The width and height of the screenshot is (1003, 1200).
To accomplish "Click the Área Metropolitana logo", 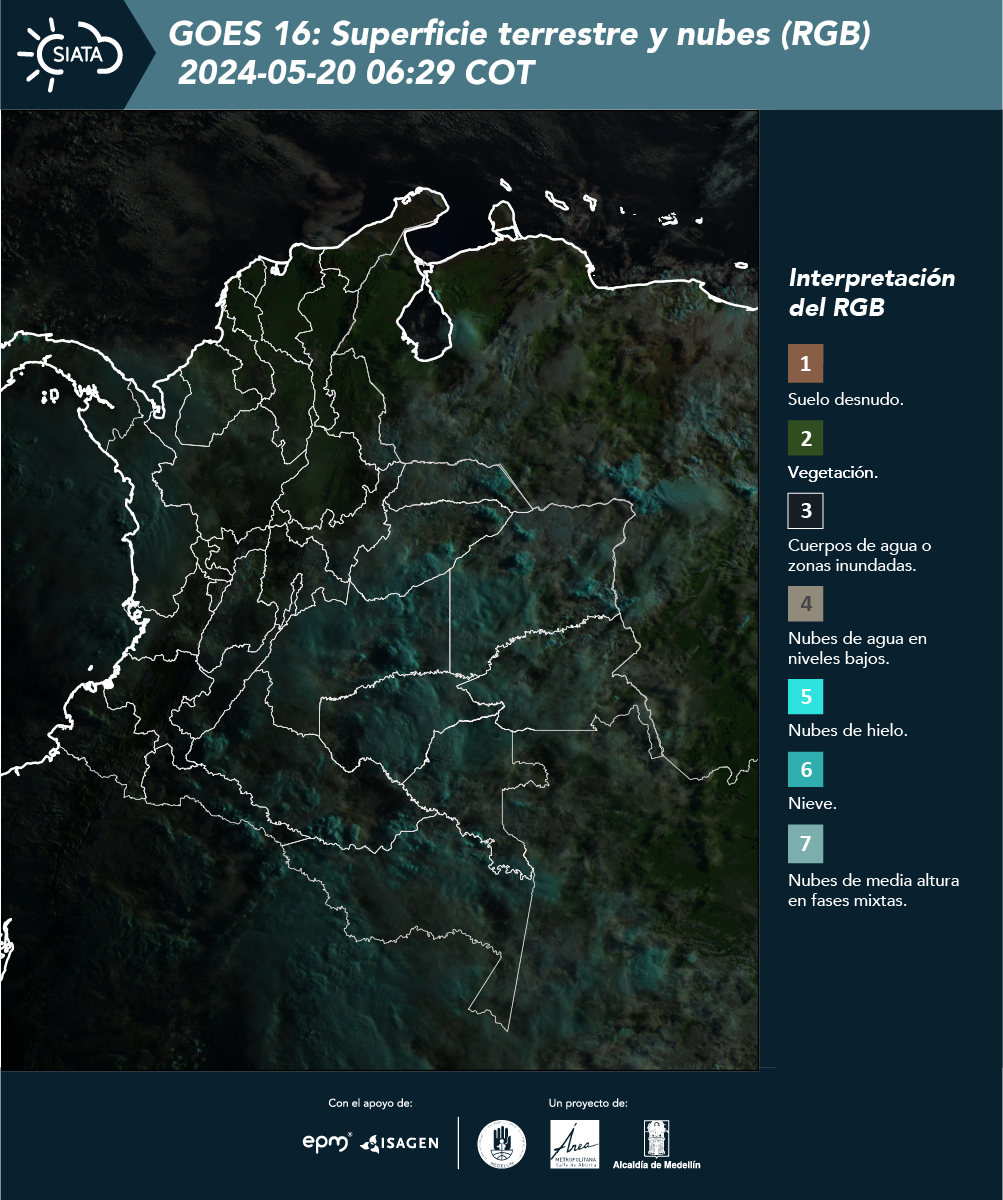I will pyautogui.click(x=575, y=1144).
